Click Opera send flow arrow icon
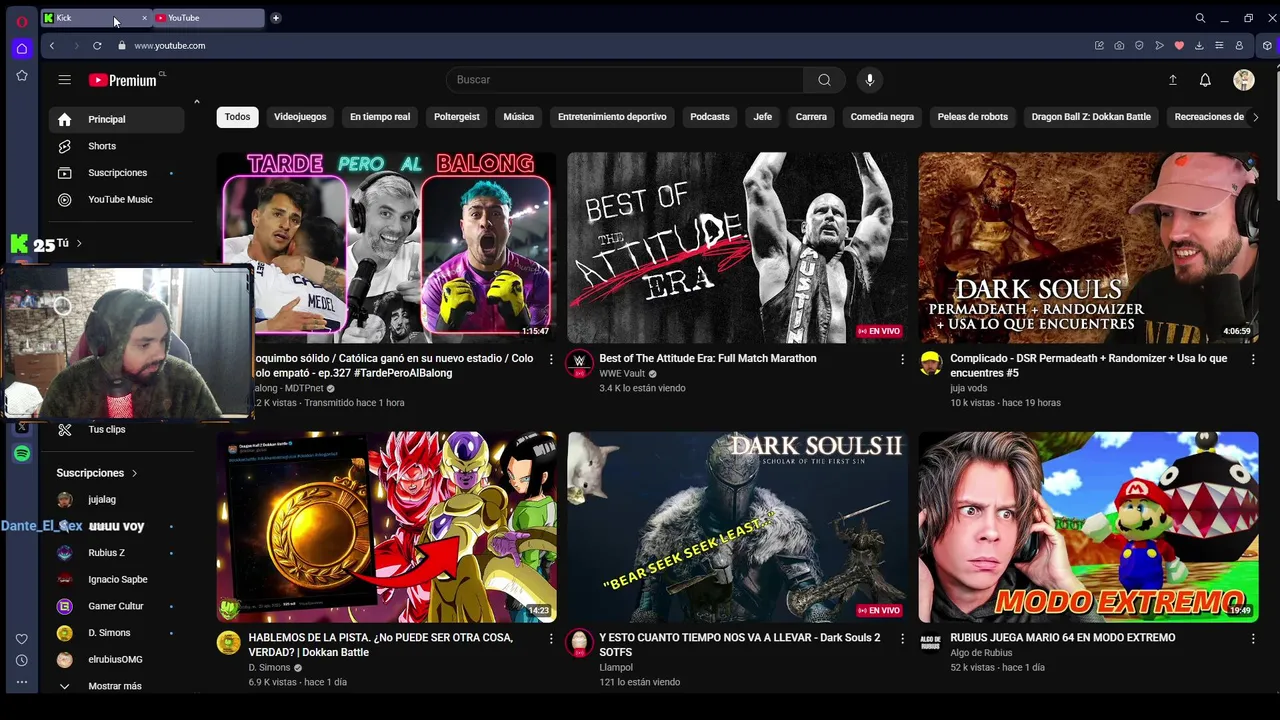Screen dimensions: 1280x720 tap(1159, 46)
